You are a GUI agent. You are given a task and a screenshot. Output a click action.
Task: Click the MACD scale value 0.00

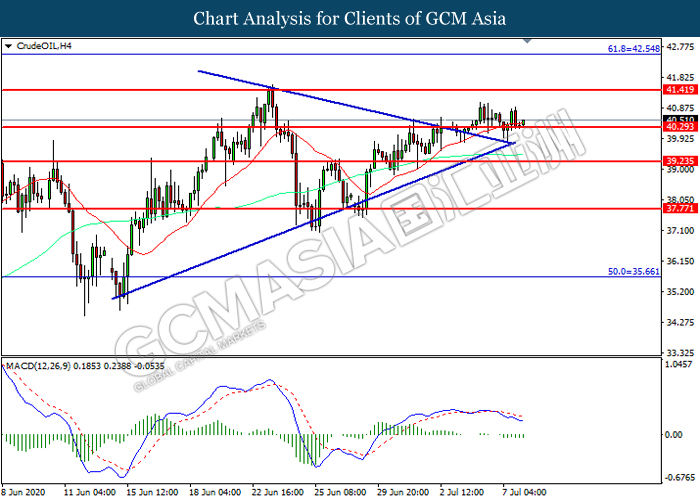click(x=674, y=434)
